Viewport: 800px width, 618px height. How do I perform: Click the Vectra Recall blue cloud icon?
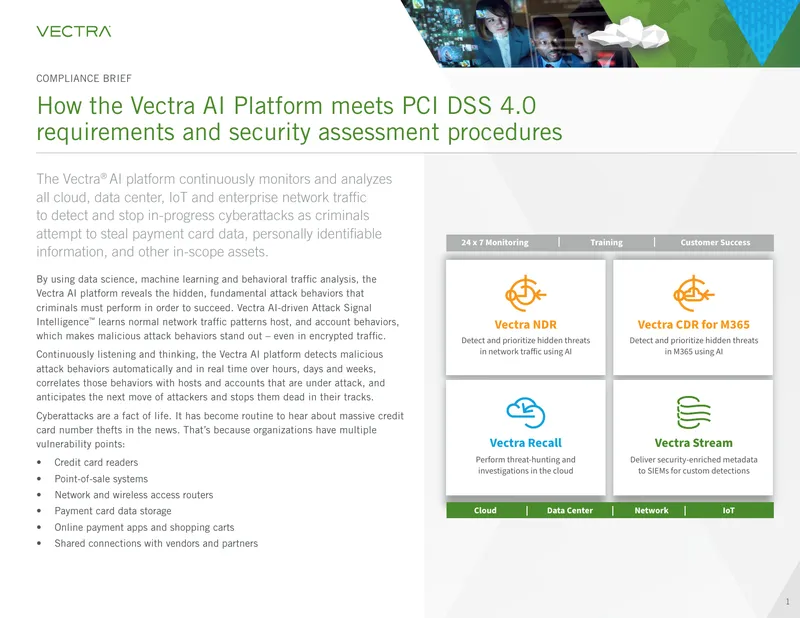[x=526, y=412]
